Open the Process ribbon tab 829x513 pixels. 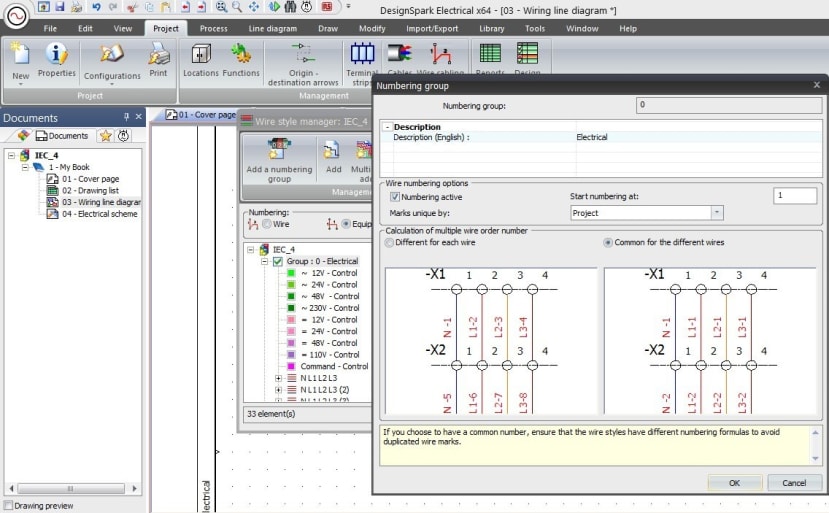pyautogui.click(x=214, y=29)
